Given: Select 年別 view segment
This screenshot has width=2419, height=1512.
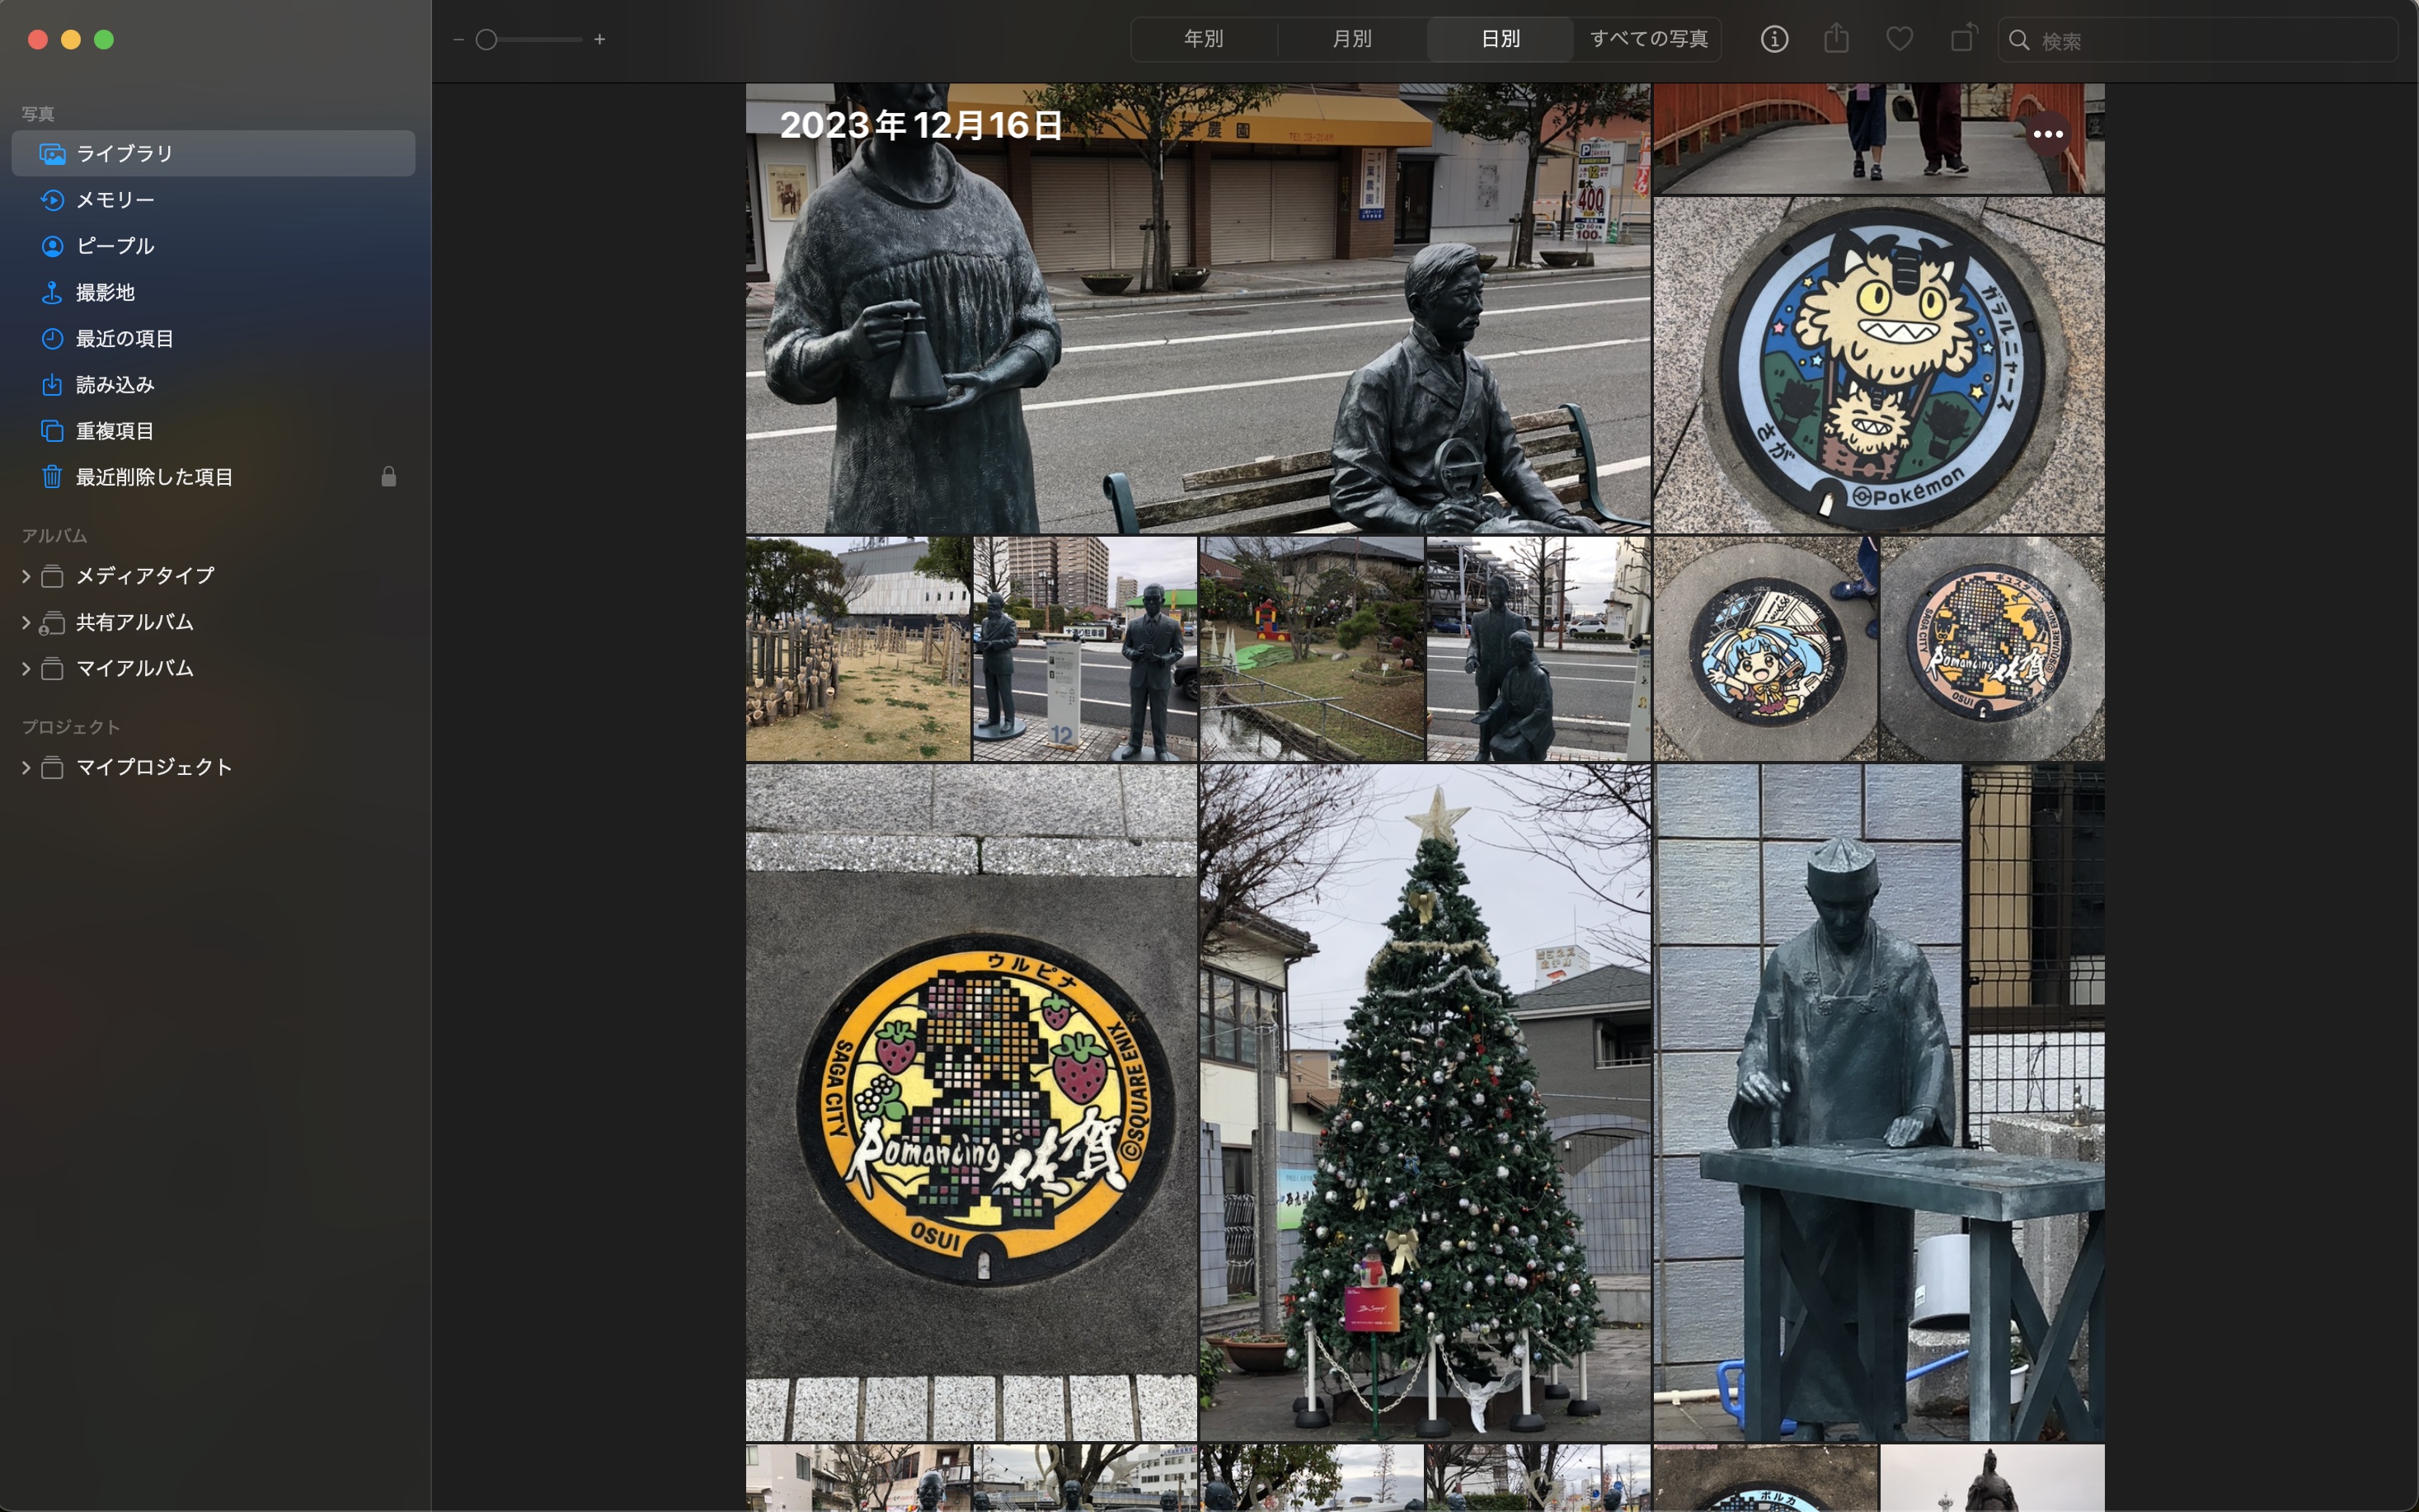Looking at the screenshot, I should tap(1204, 39).
